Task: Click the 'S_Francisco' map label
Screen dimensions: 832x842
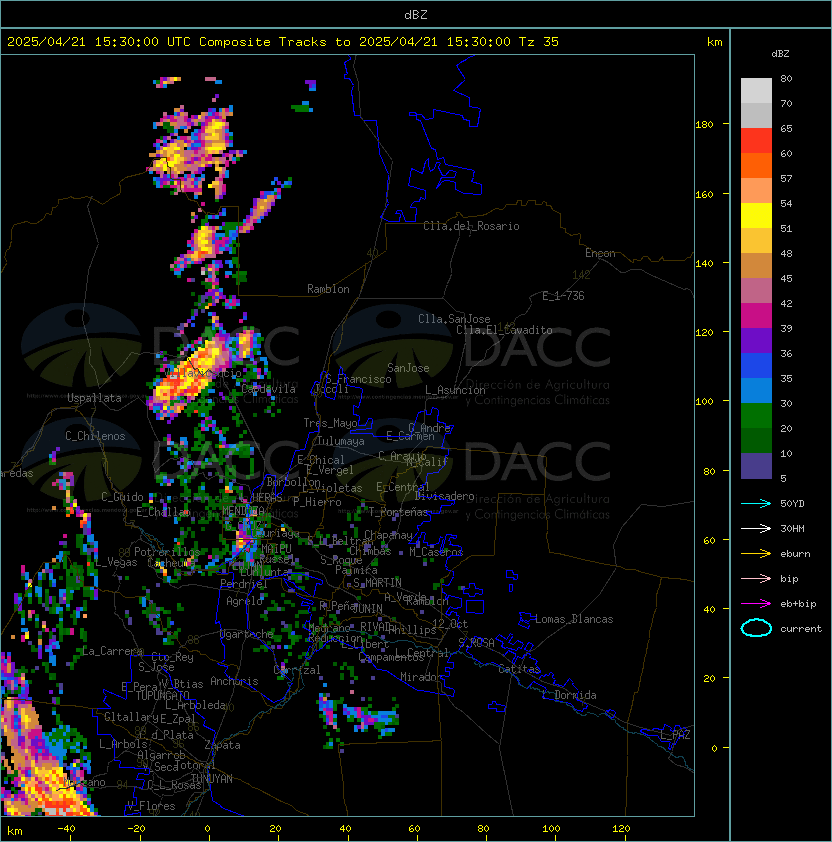Action: 358,379
